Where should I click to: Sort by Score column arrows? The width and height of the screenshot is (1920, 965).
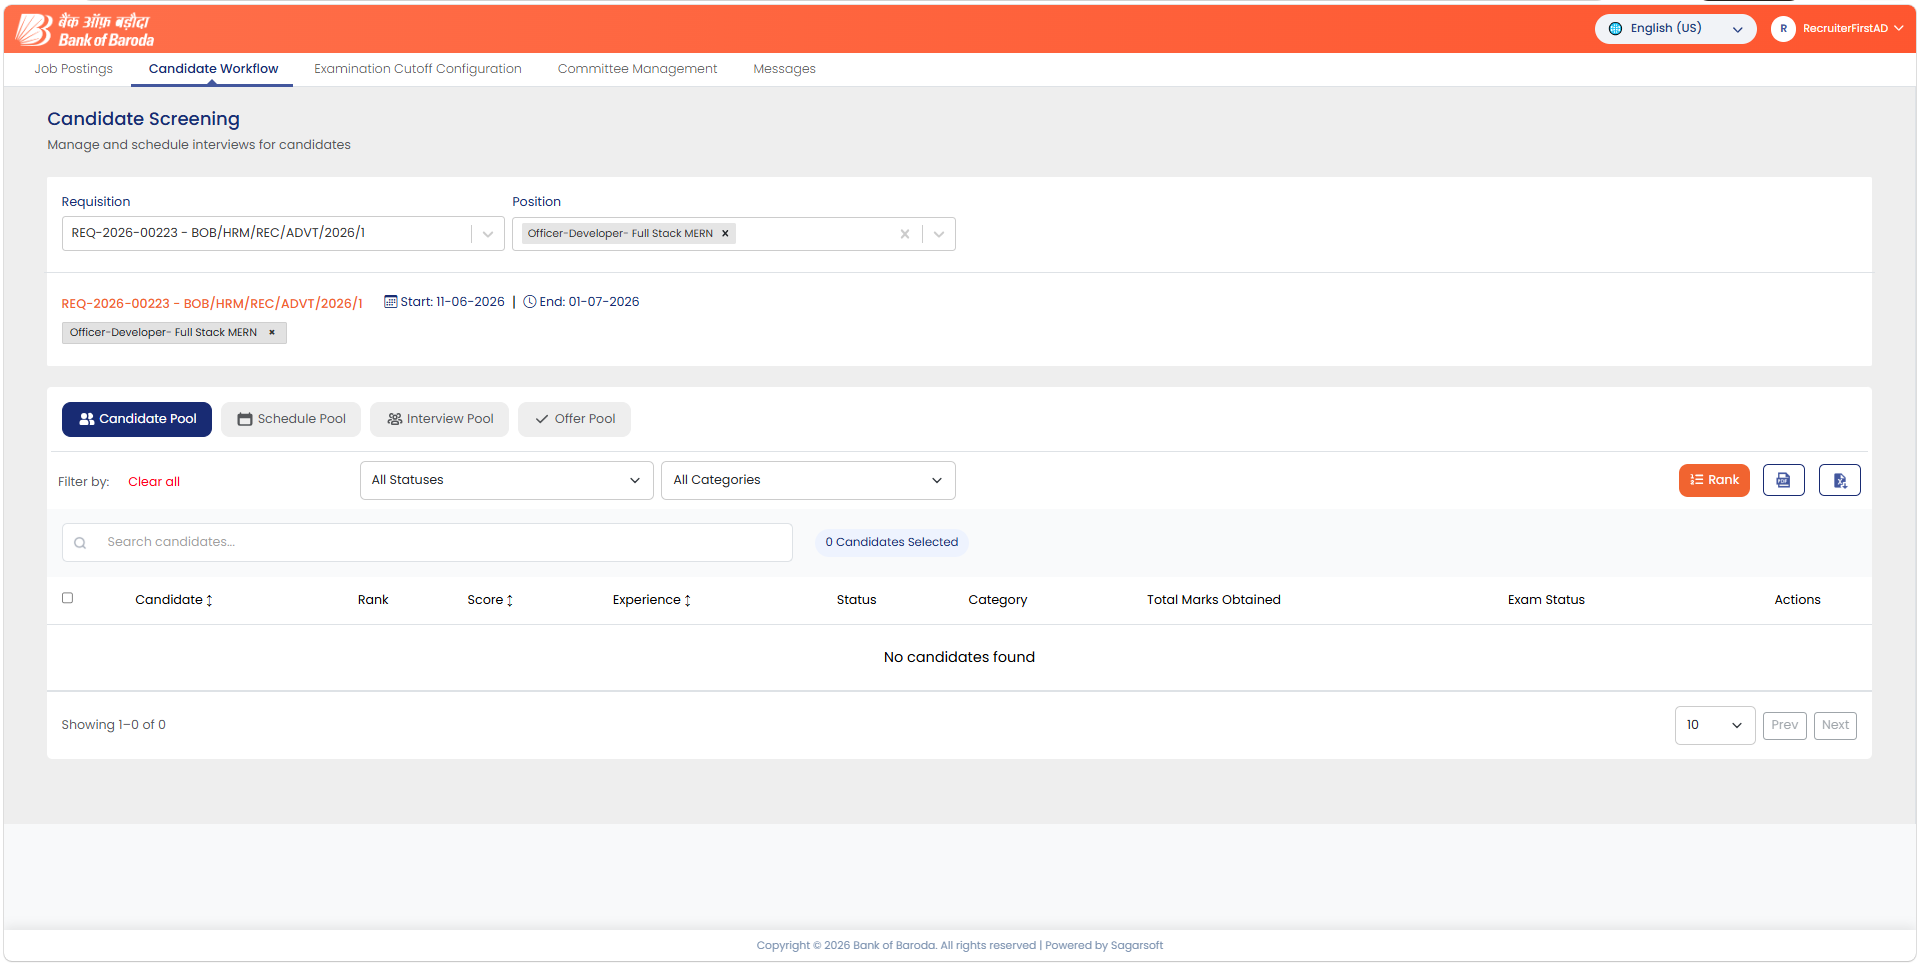(x=510, y=600)
